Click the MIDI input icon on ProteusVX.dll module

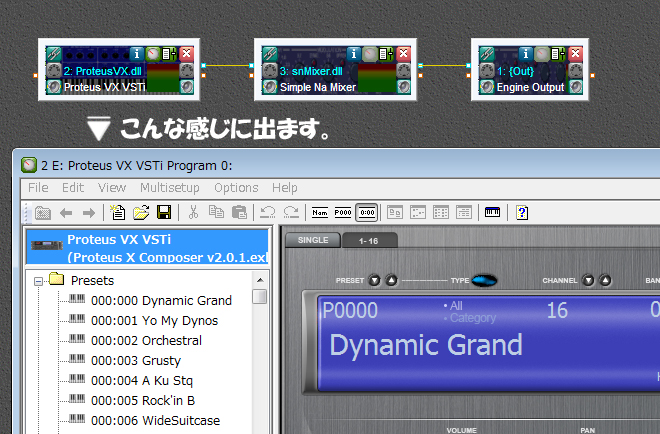tap(53, 70)
